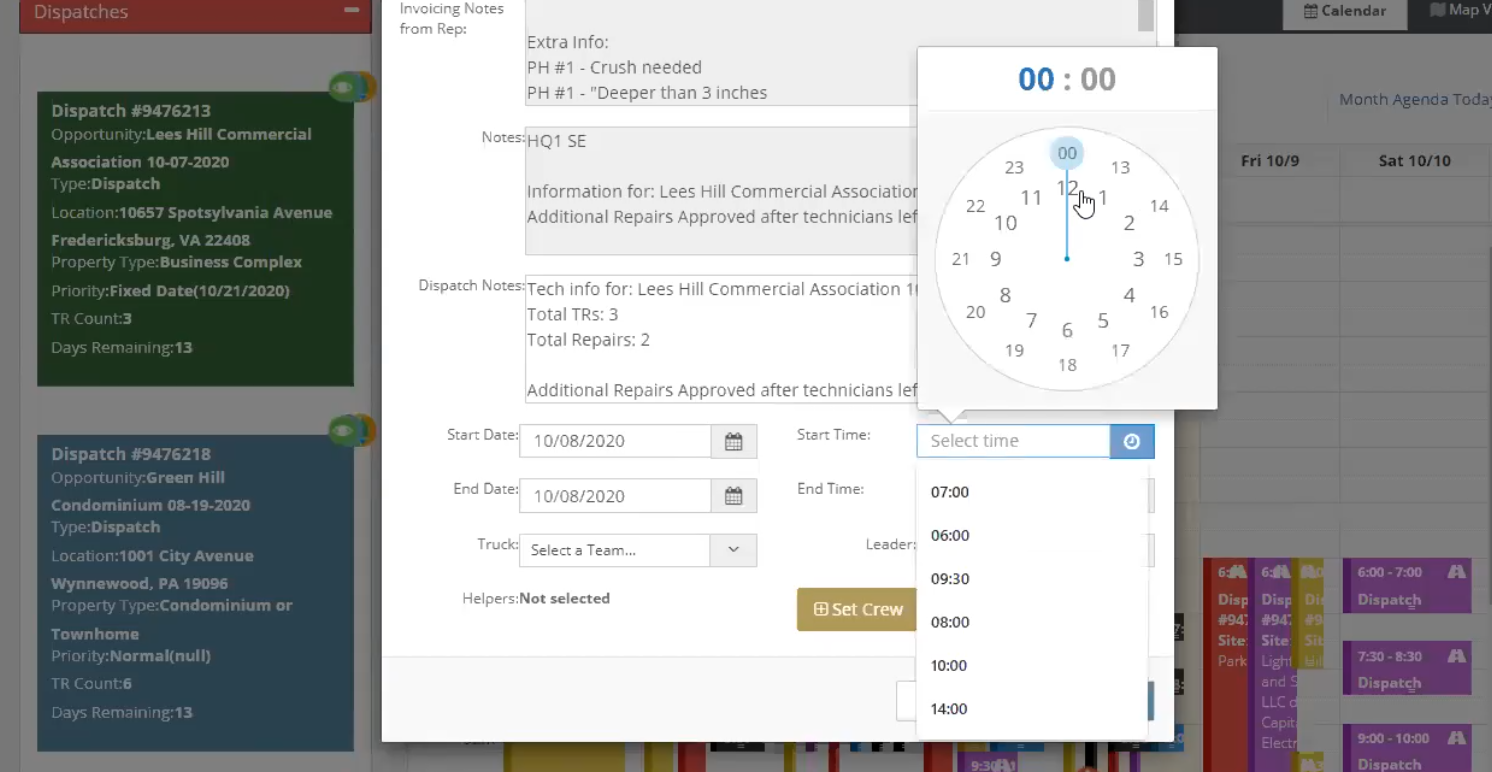Pick hour 3 on the clock face
The image size is (1492, 772).
[1138, 259]
